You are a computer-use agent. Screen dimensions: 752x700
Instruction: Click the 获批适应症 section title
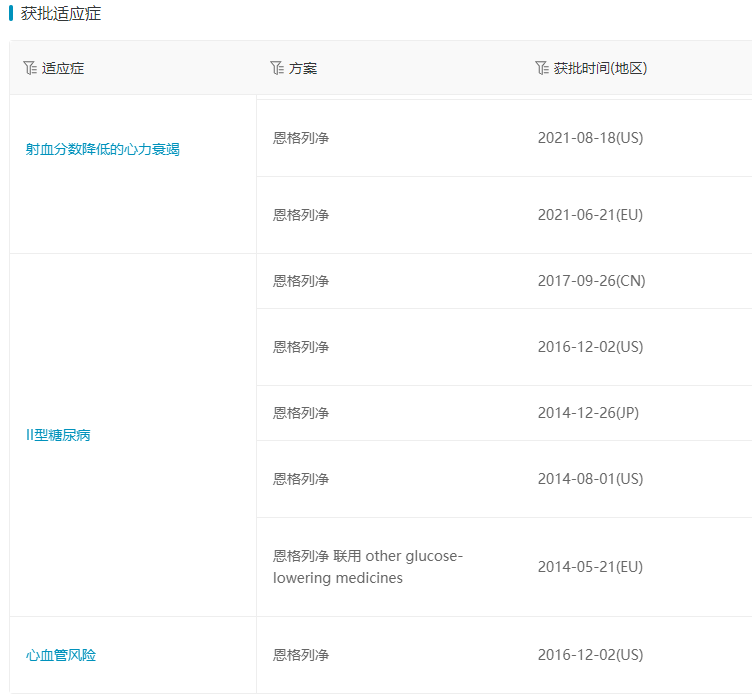coord(61,14)
